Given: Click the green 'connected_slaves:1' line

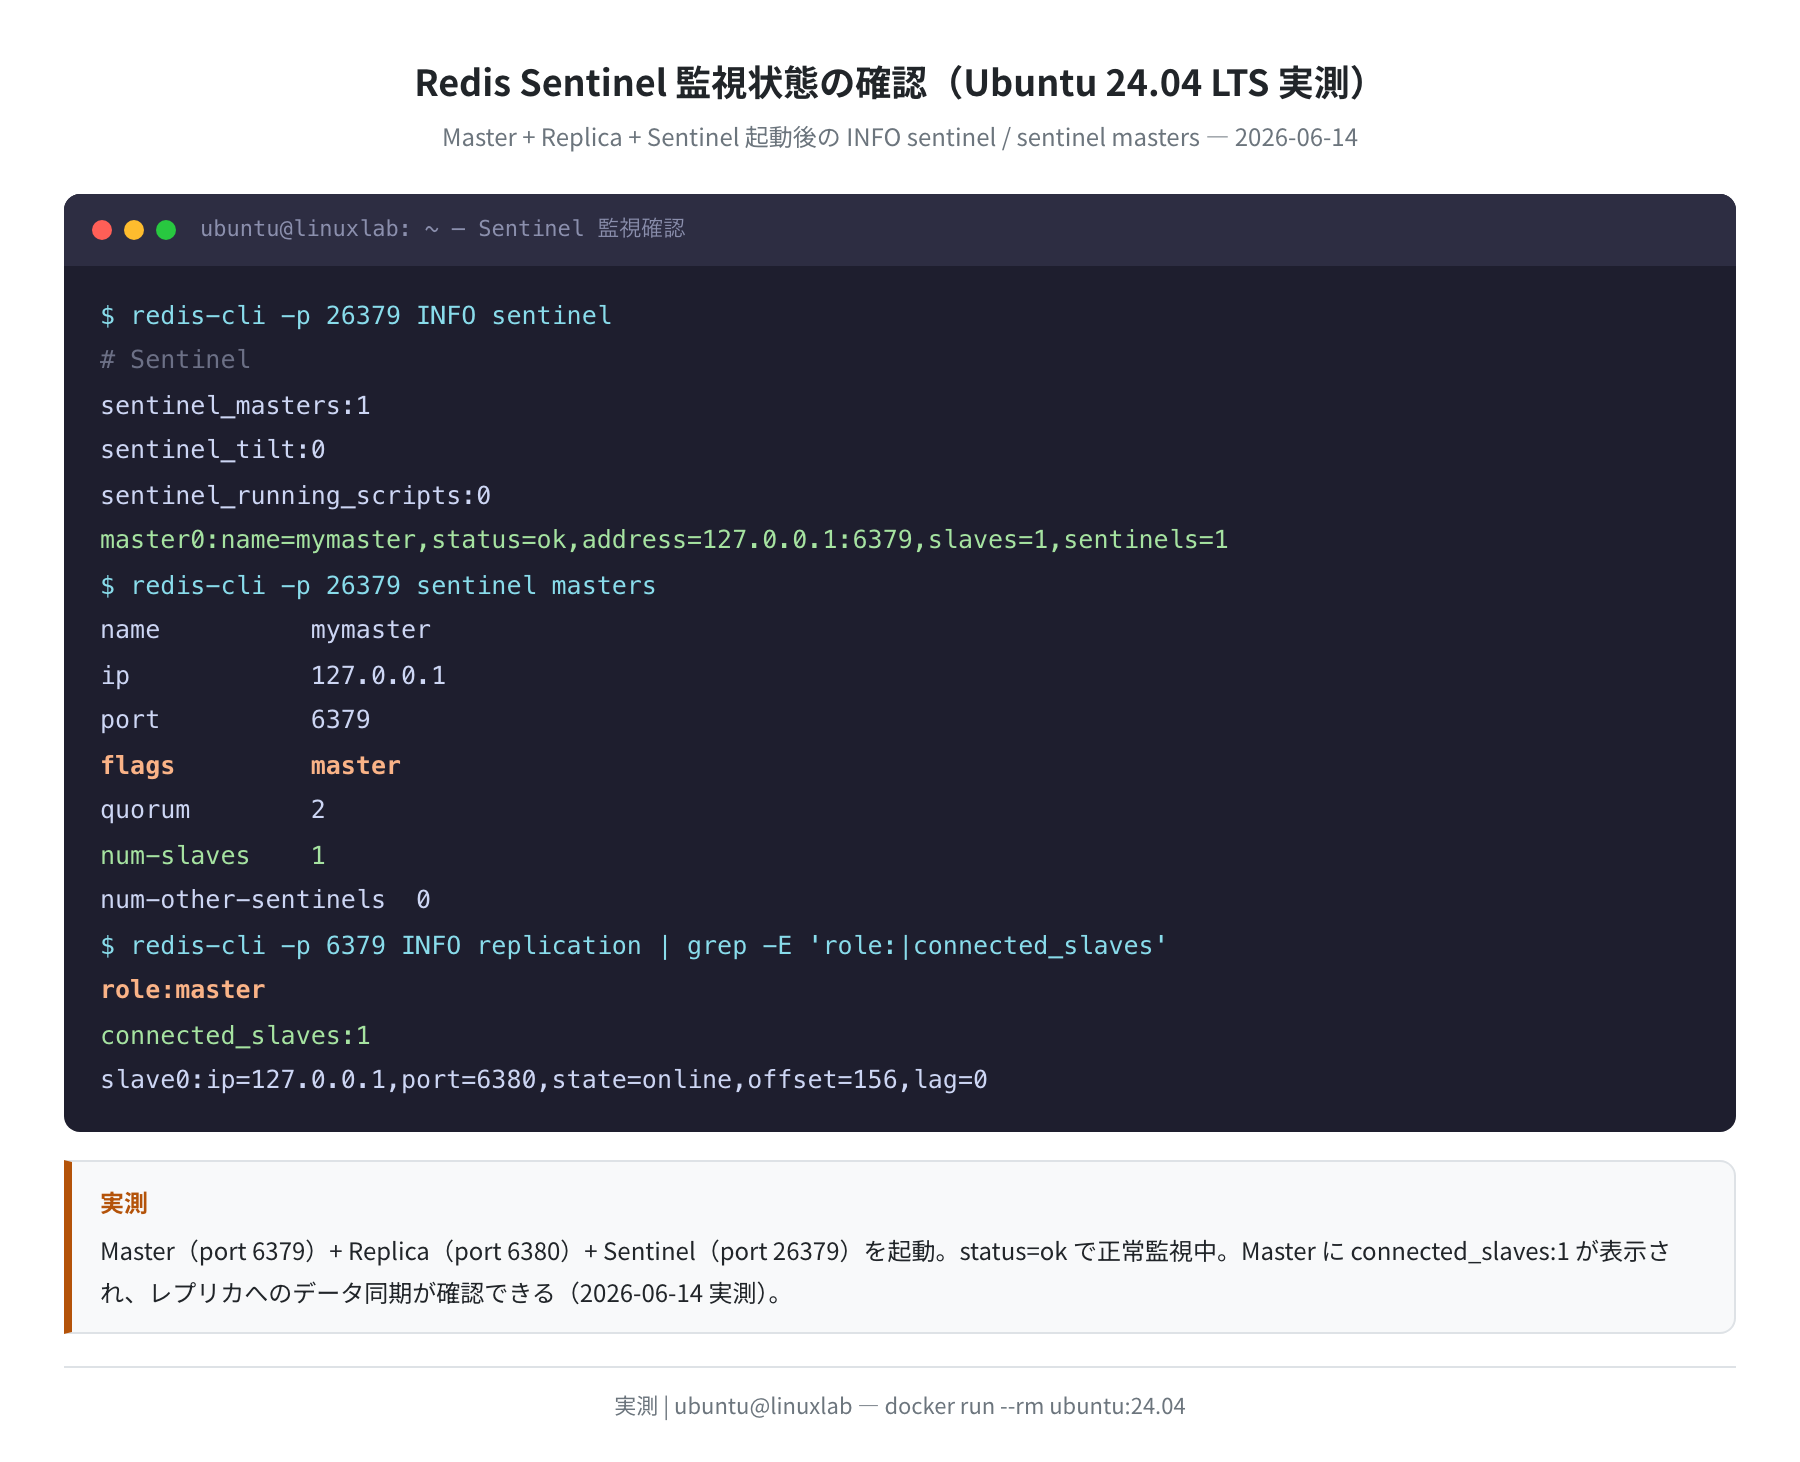Looking at the screenshot, I should coord(235,1036).
